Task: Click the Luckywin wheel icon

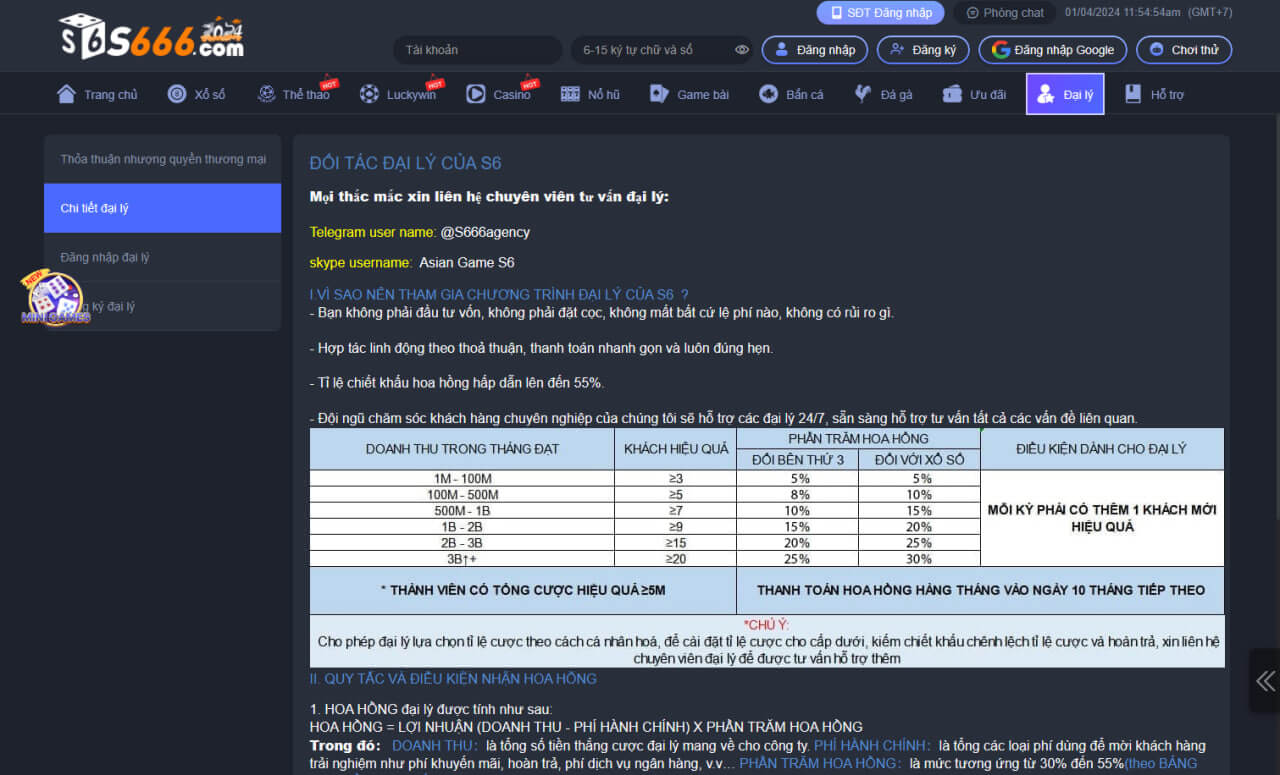Action: point(369,94)
